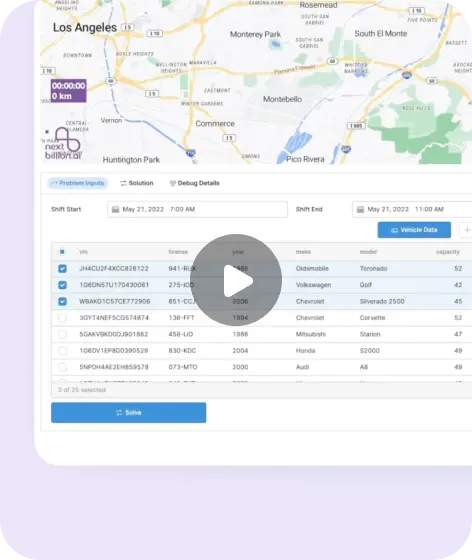The height and width of the screenshot is (560, 472).
Task: Sort by the vin column header
Action: (83, 252)
